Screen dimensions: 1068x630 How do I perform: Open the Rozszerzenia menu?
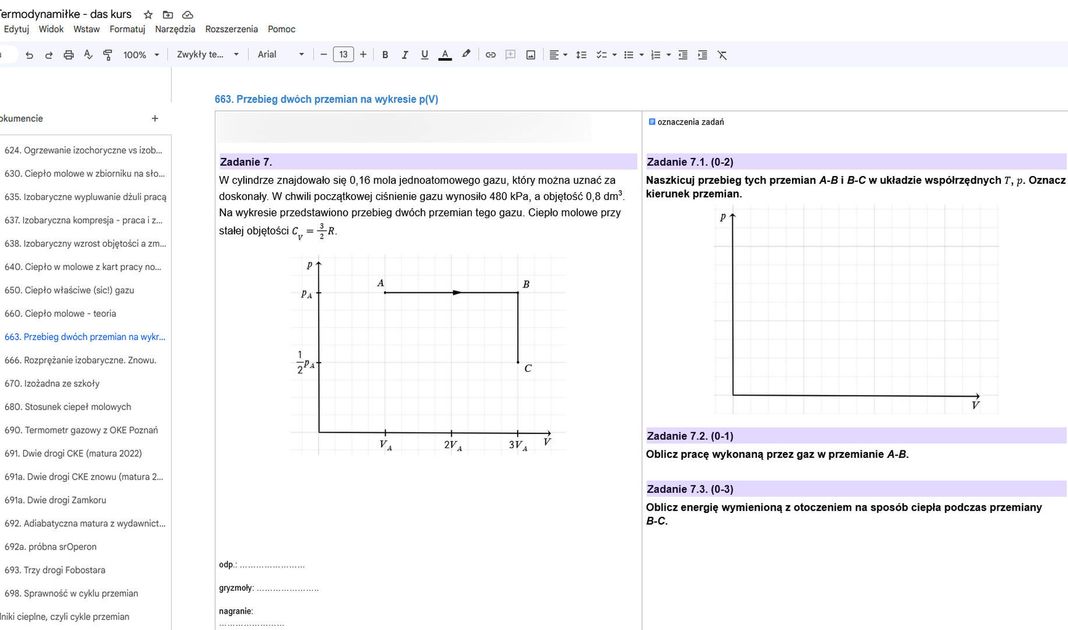click(x=231, y=29)
